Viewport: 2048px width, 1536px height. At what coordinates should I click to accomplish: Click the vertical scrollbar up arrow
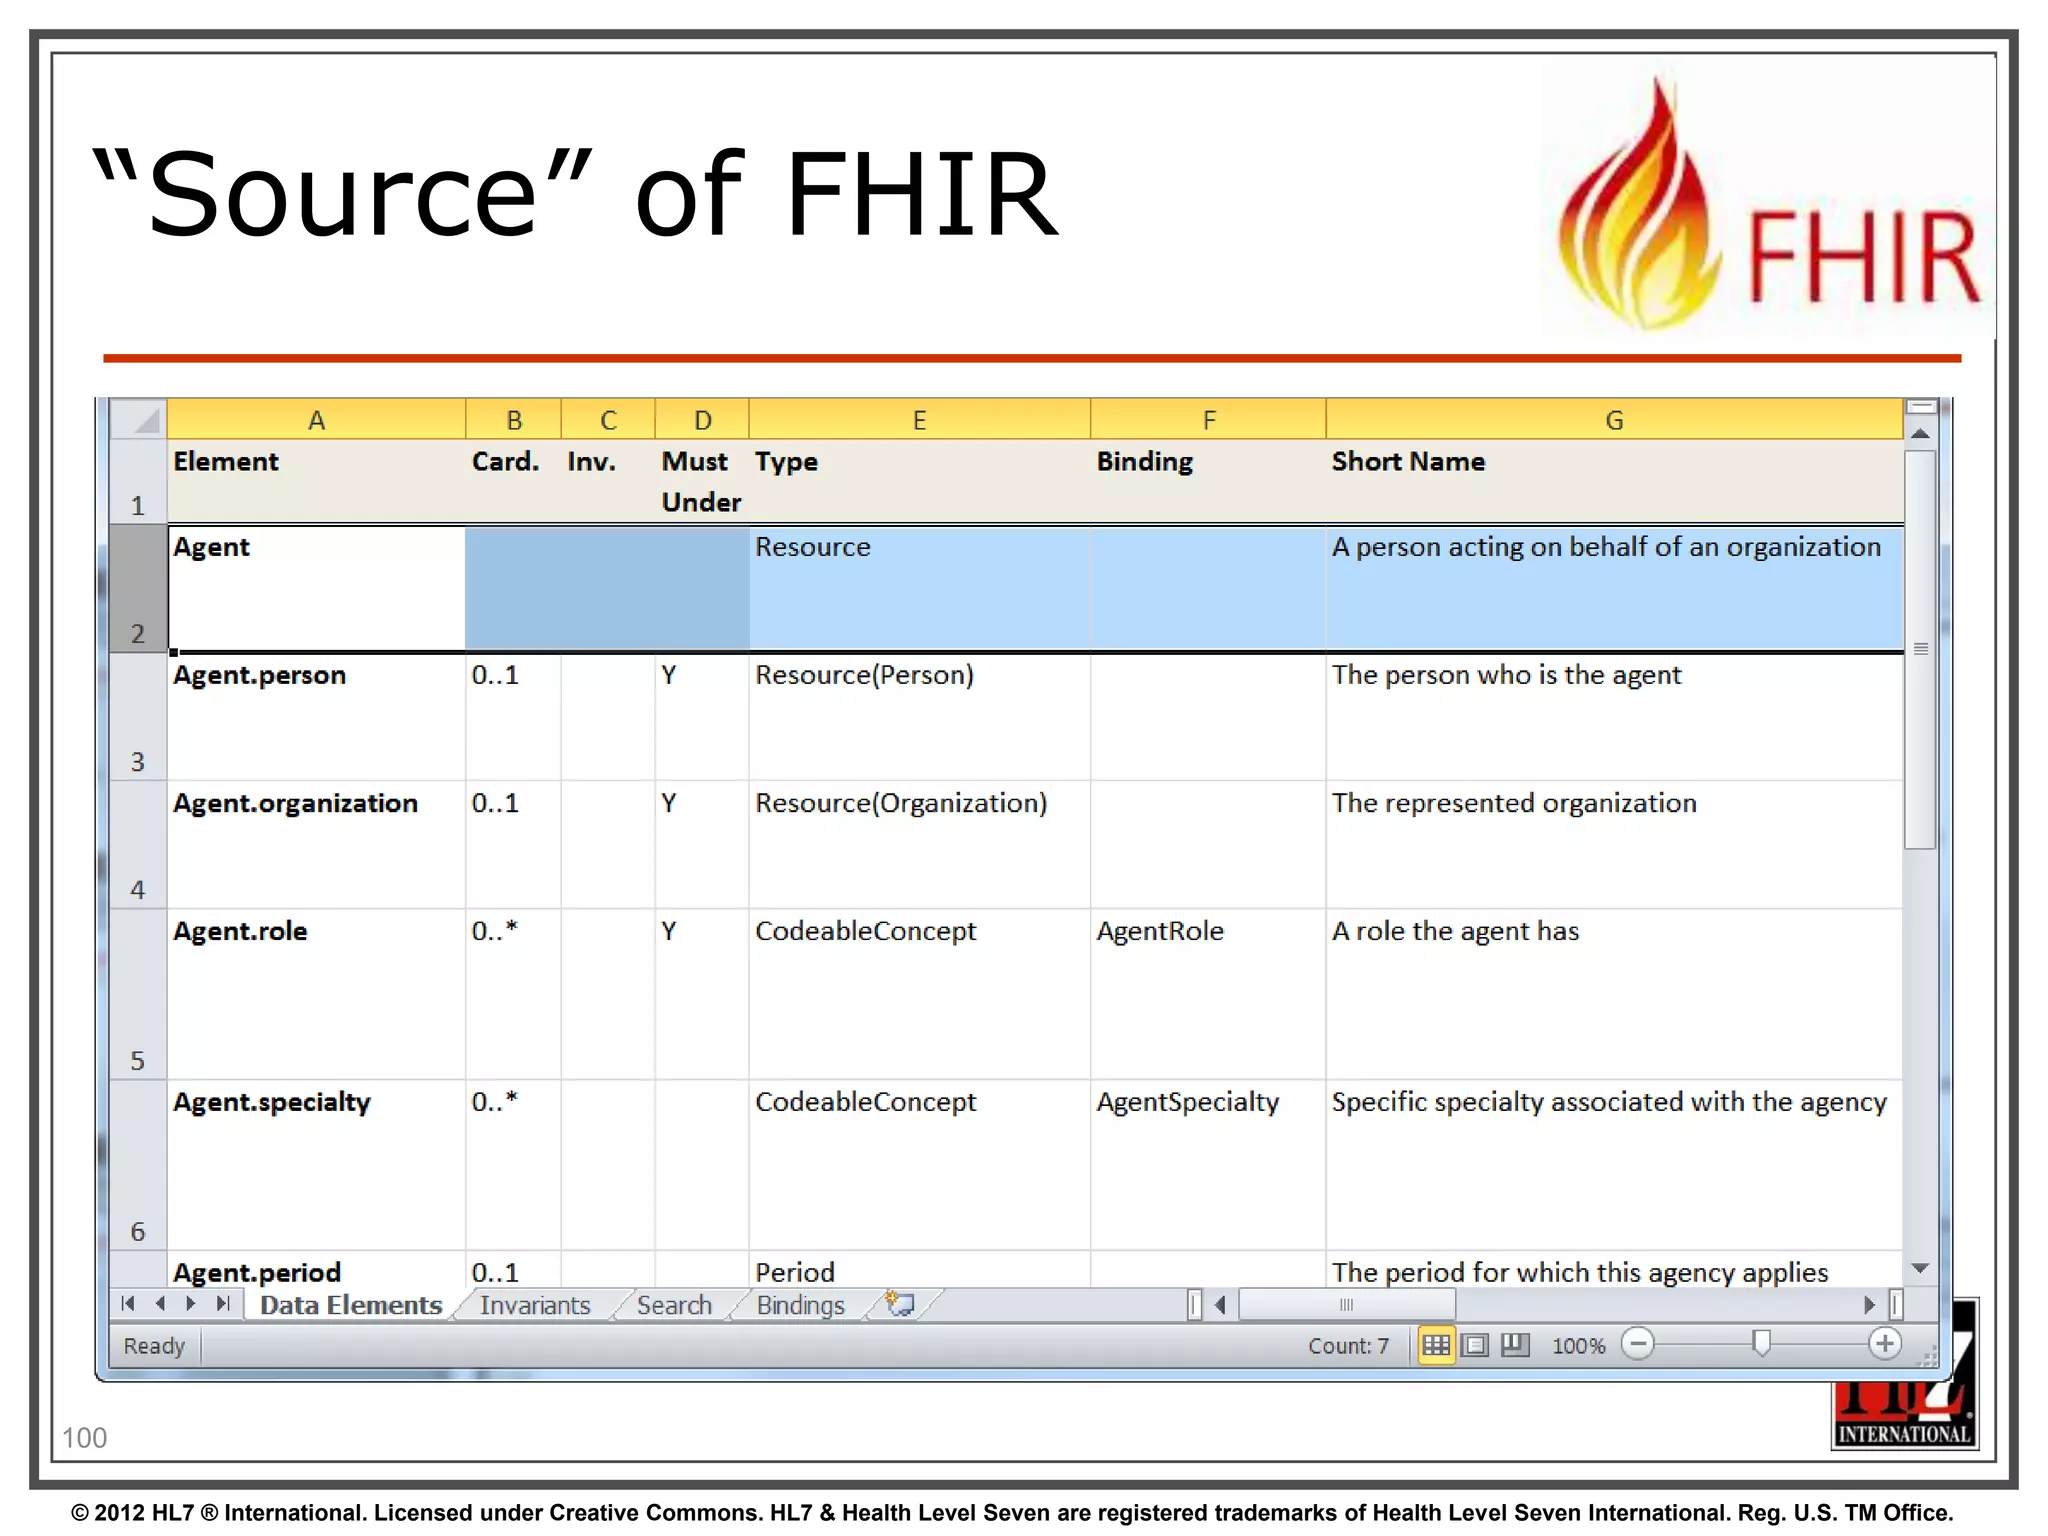pyautogui.click(x=1920, y=434)
